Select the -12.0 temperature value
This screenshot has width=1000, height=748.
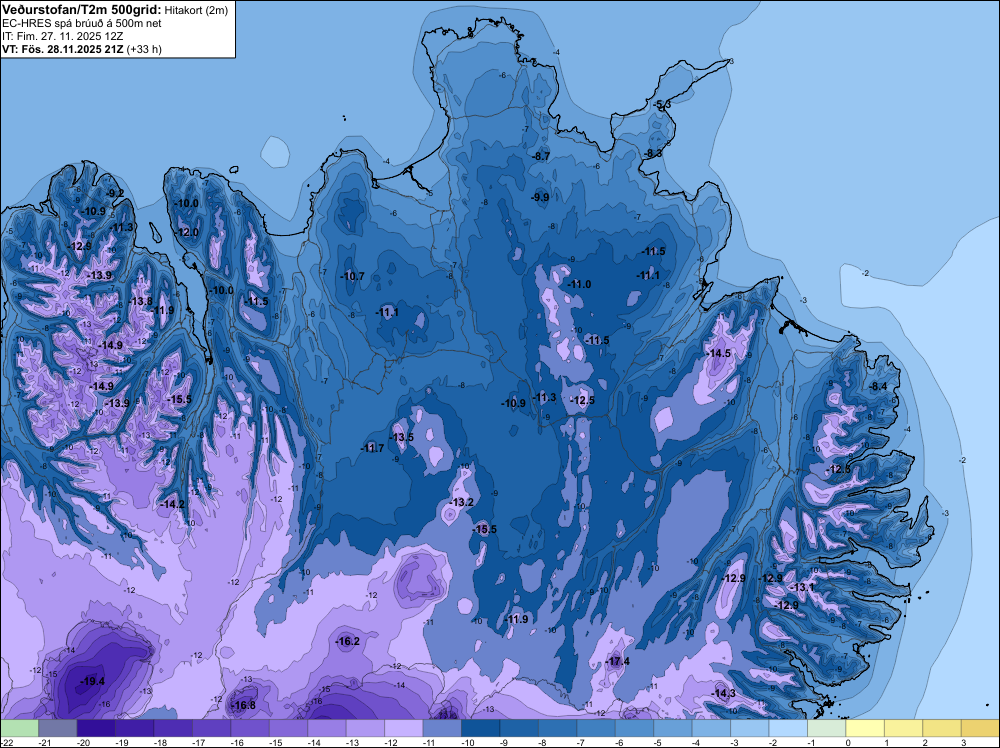(187, 232)
